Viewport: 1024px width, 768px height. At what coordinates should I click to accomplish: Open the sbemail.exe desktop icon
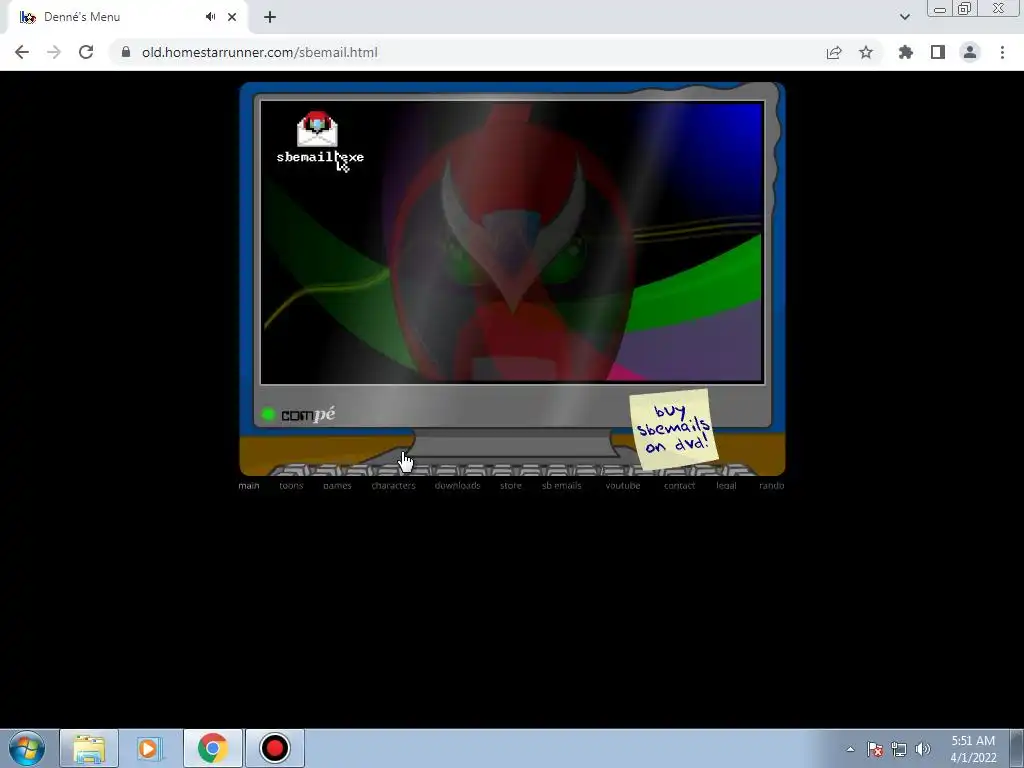[x=319, y=137]
